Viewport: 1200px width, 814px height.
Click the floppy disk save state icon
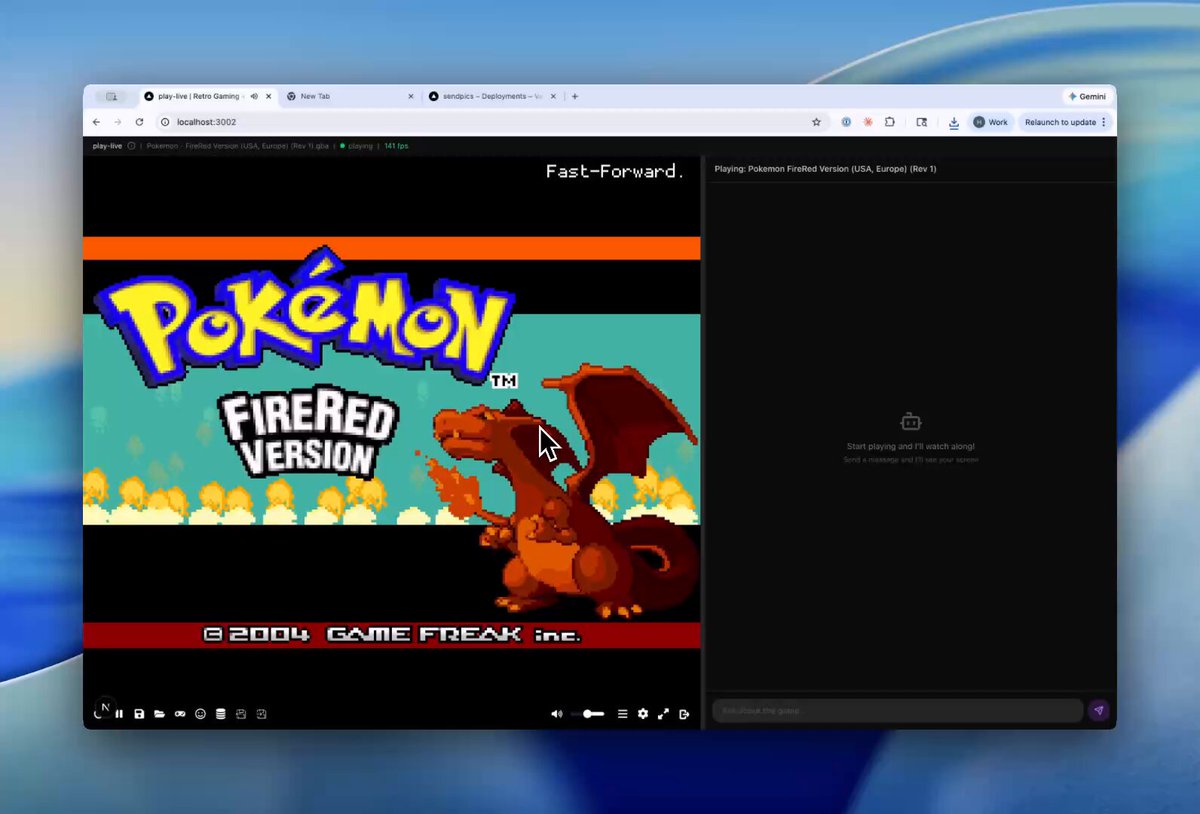point(139,714)
